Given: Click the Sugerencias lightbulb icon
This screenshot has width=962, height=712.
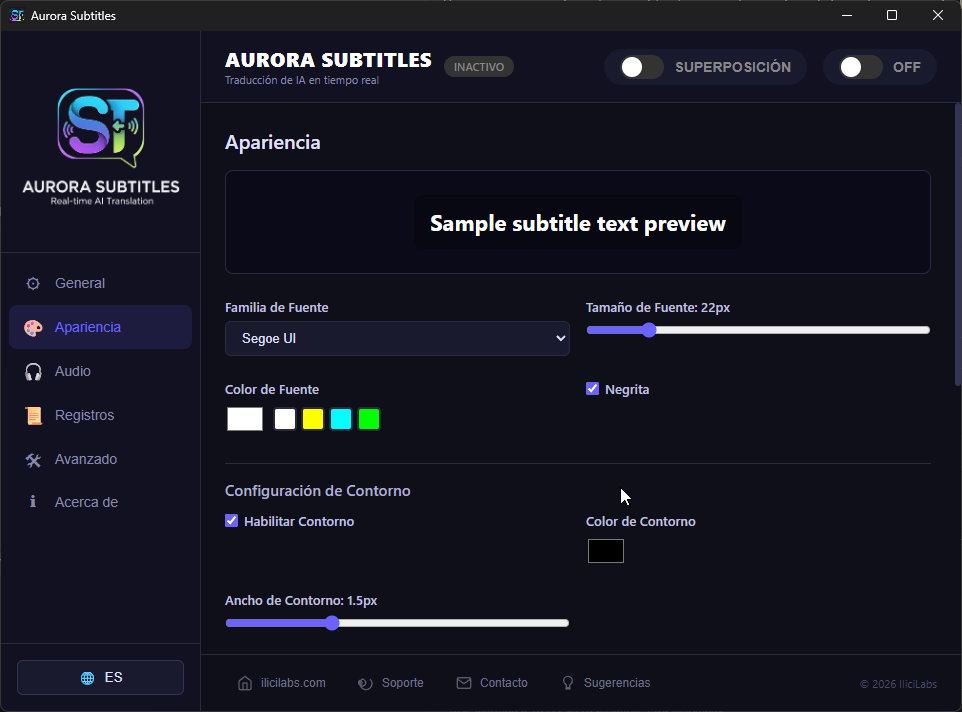Looking at the screenshot, I should 568,683.
